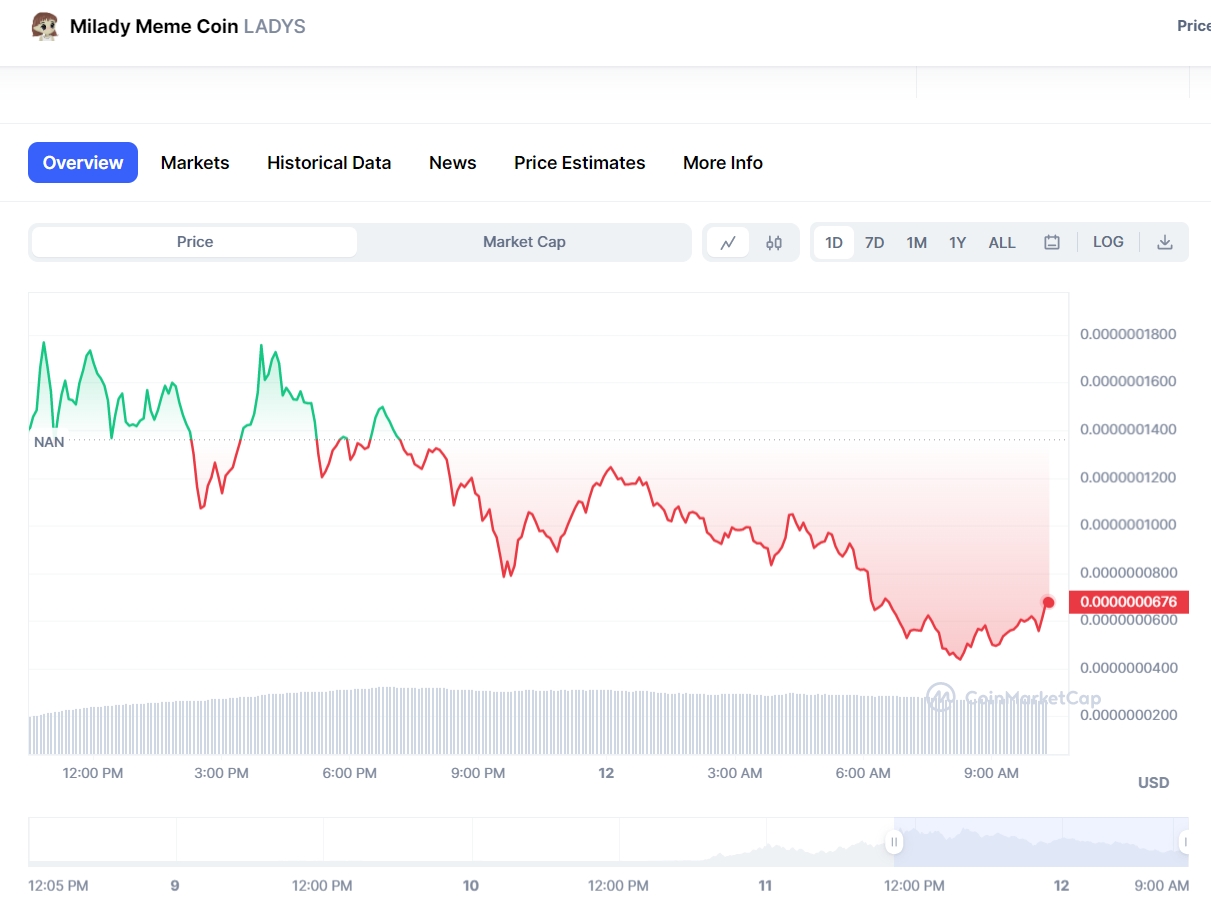Open the More Info tab
This screenshot has height=897, width=1211.
tap(723, 162)
